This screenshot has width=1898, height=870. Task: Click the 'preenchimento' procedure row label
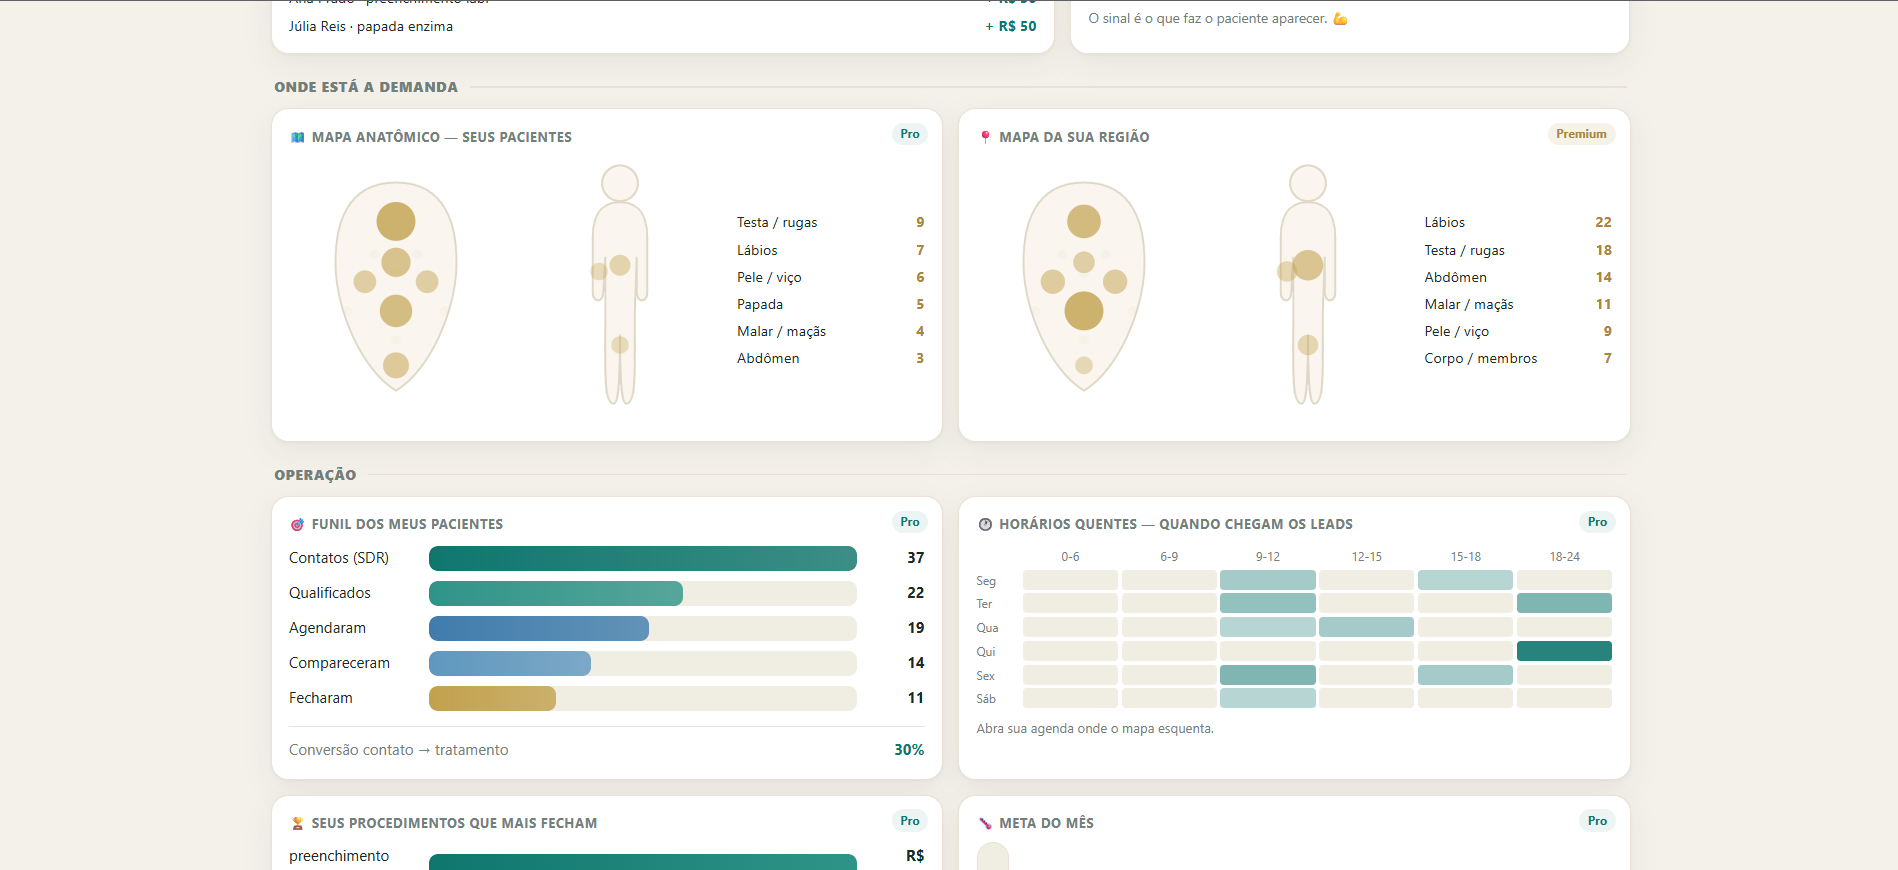coord(339,856)
